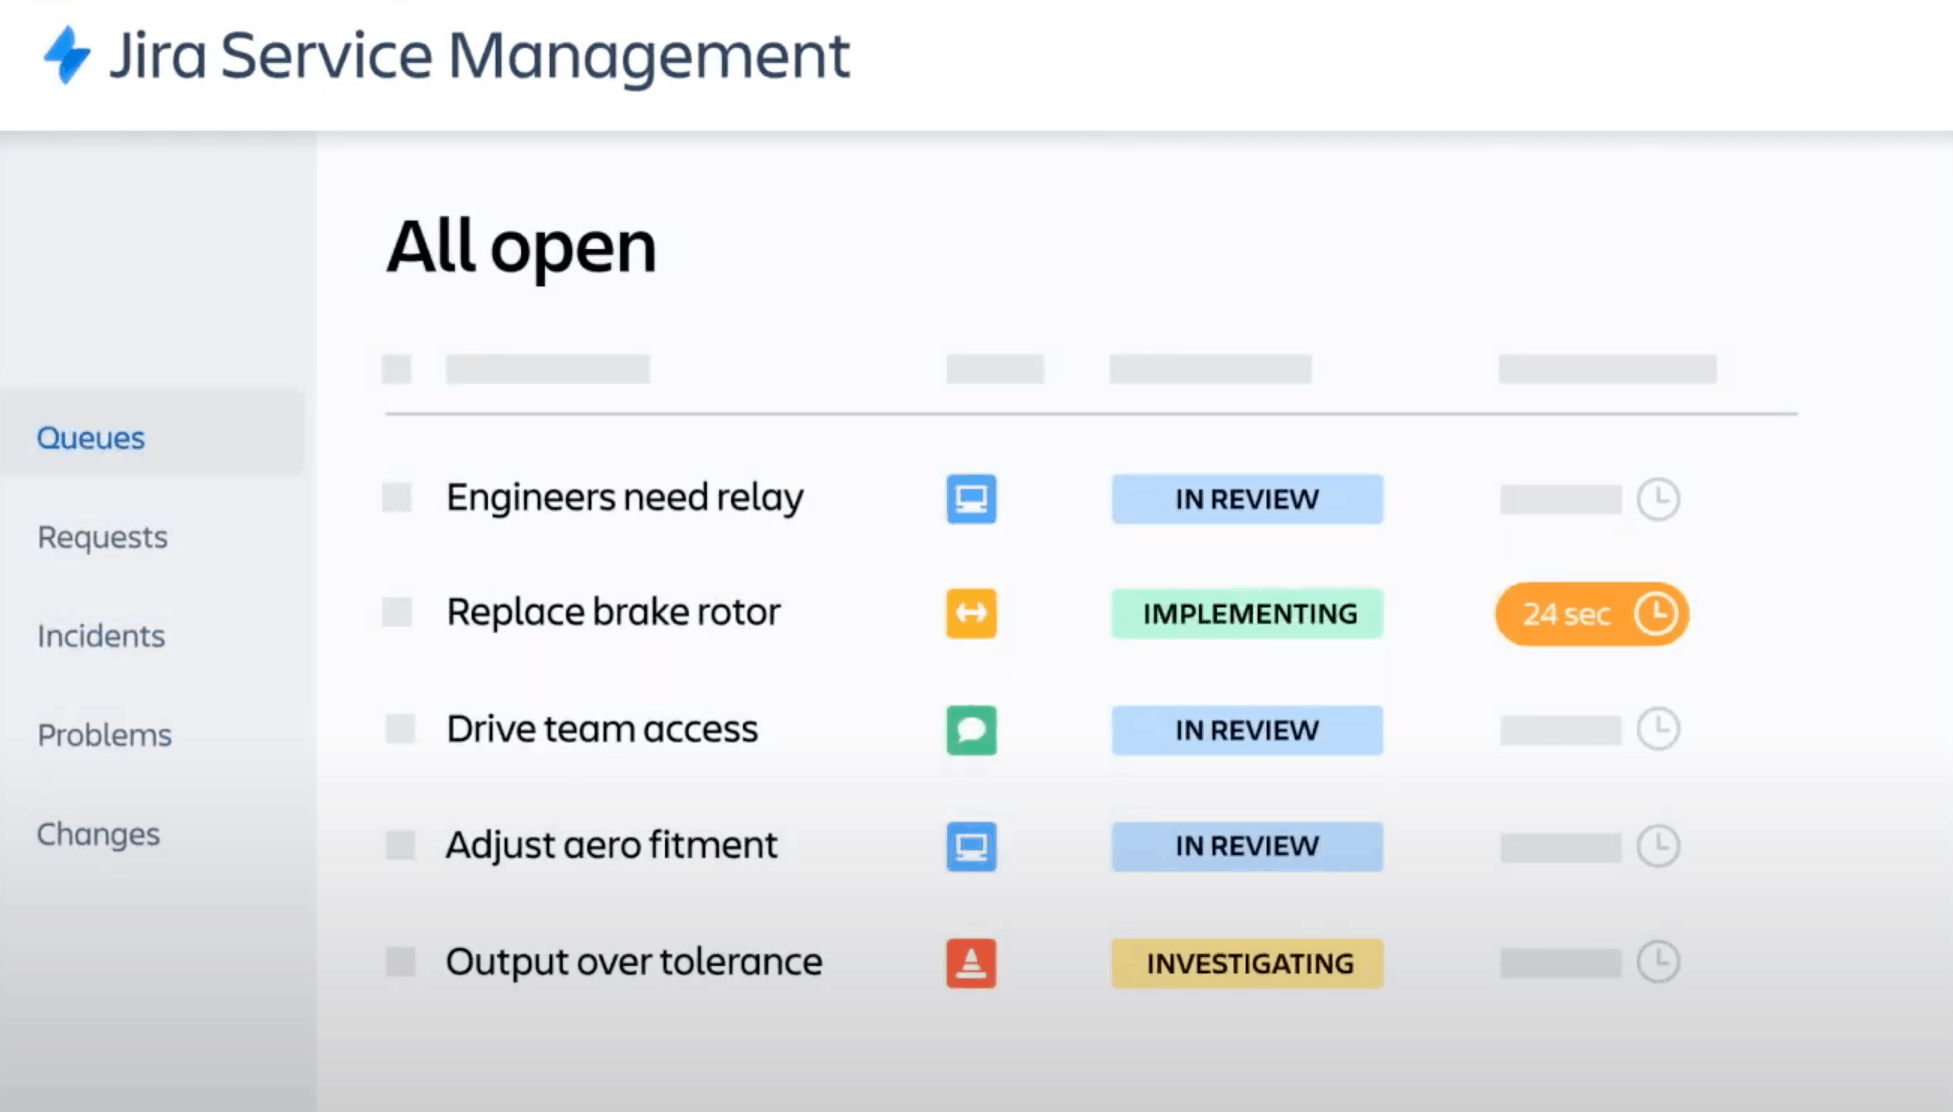
Task: Tick the checkbox for Engineers need relay
Action: click(x=397, y=497)
